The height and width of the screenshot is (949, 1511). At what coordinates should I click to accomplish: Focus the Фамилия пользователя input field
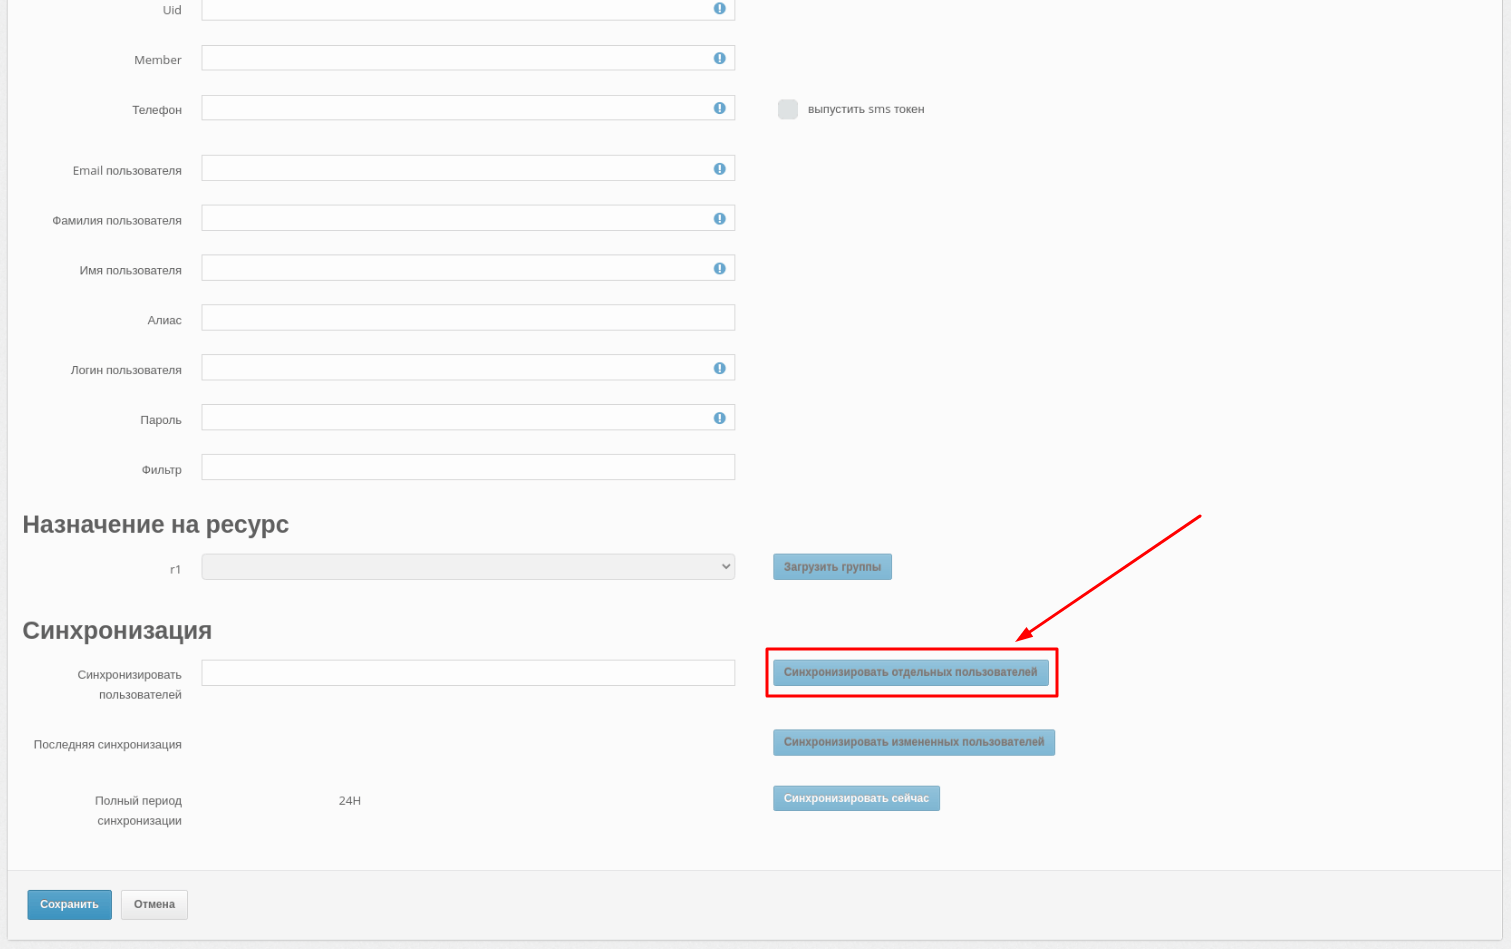468,218
